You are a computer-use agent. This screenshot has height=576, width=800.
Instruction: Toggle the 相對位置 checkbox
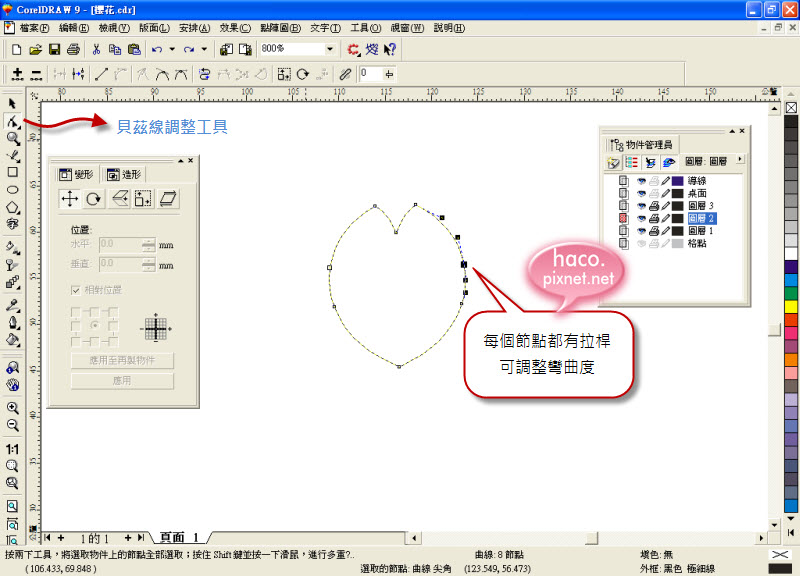pyautogui.click(x=76, y=290)
